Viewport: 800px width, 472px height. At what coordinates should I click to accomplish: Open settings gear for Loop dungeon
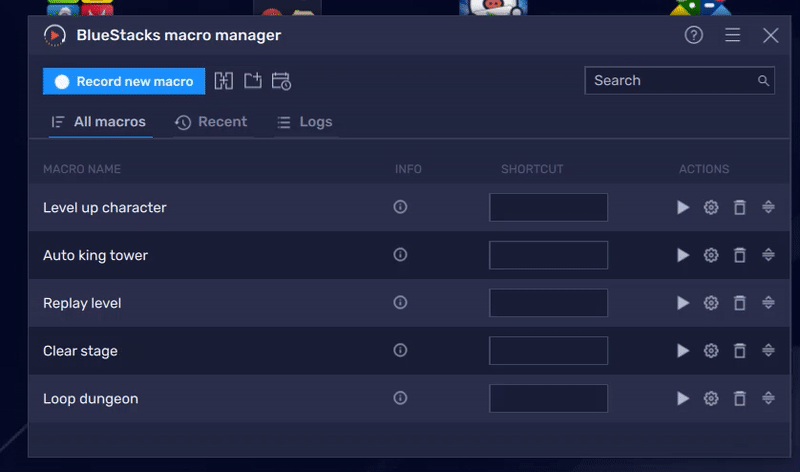pyautogui.click(x=711, y=398)
